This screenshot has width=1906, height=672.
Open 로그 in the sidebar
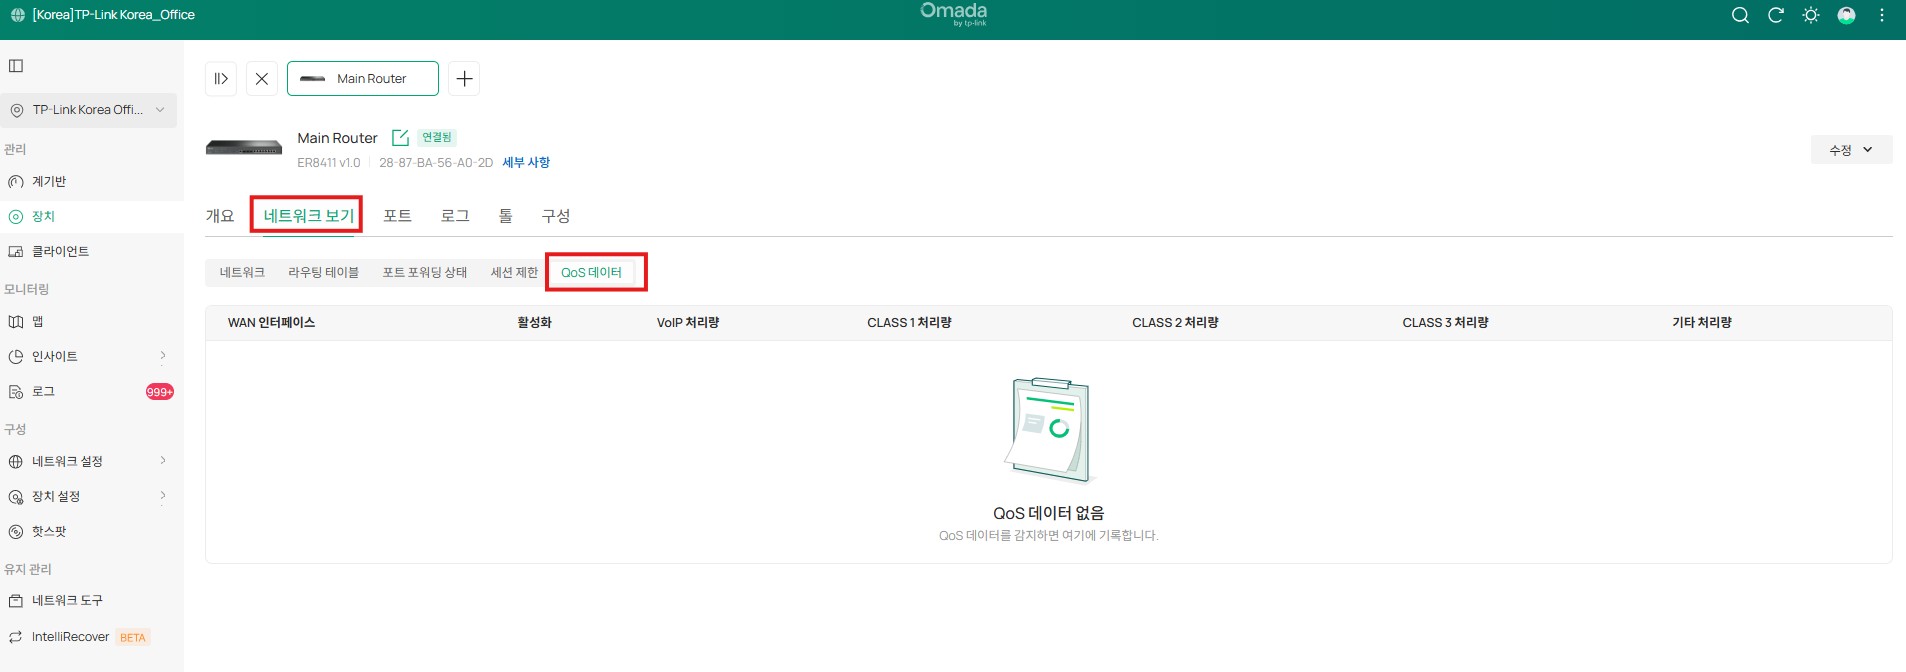click(43, 392)
